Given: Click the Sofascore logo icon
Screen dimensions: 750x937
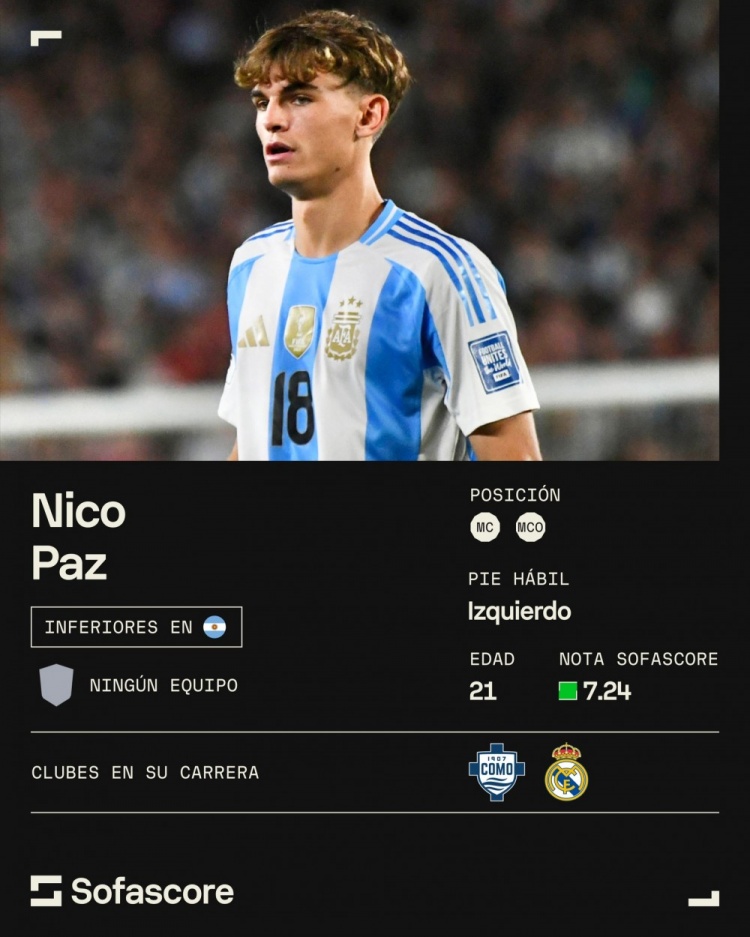Looking at the screenshot, I should tap(46, 891).
